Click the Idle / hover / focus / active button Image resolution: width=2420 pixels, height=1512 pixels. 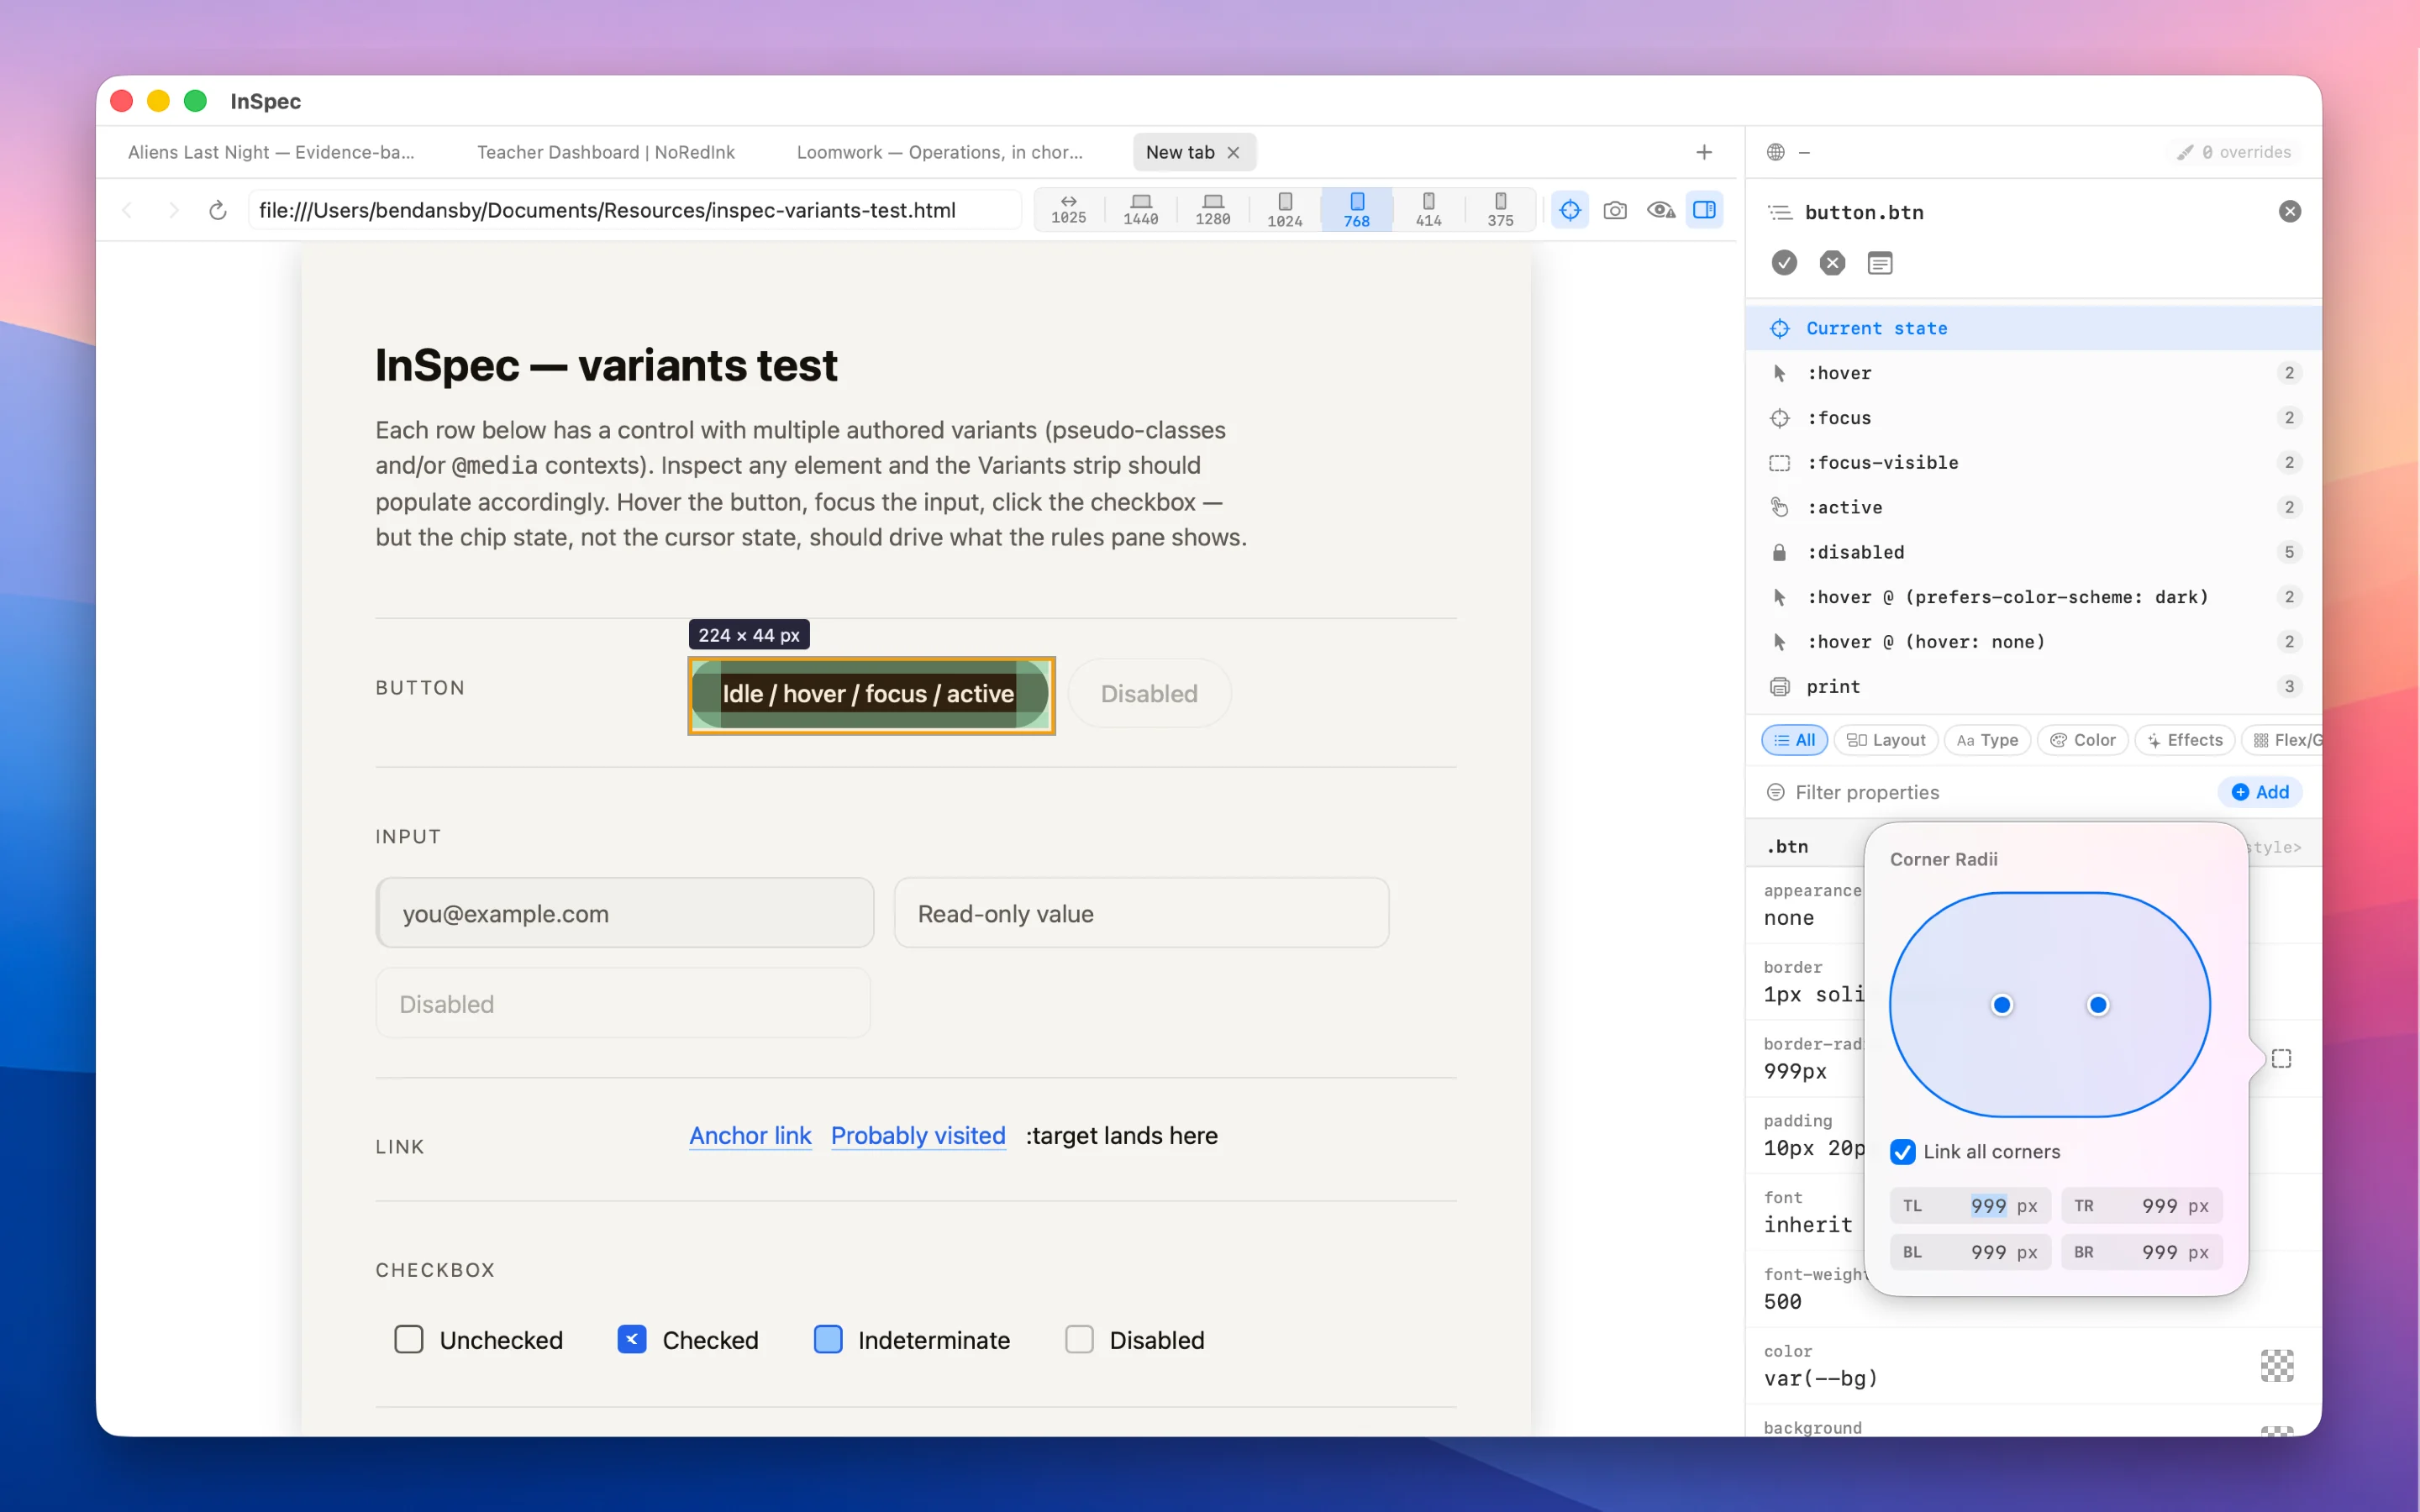[871, 694]
